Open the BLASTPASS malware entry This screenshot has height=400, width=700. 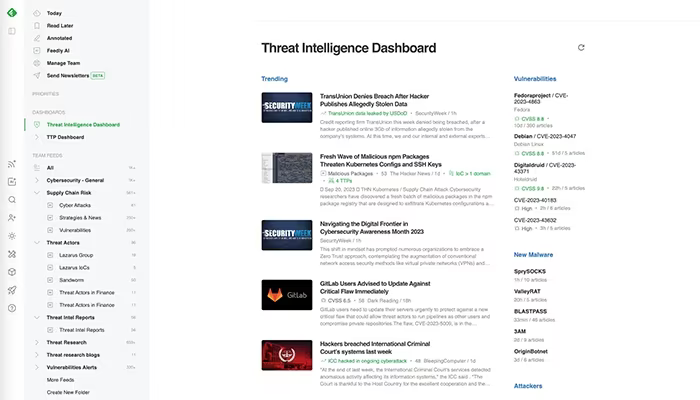click(x=530, y=312)
